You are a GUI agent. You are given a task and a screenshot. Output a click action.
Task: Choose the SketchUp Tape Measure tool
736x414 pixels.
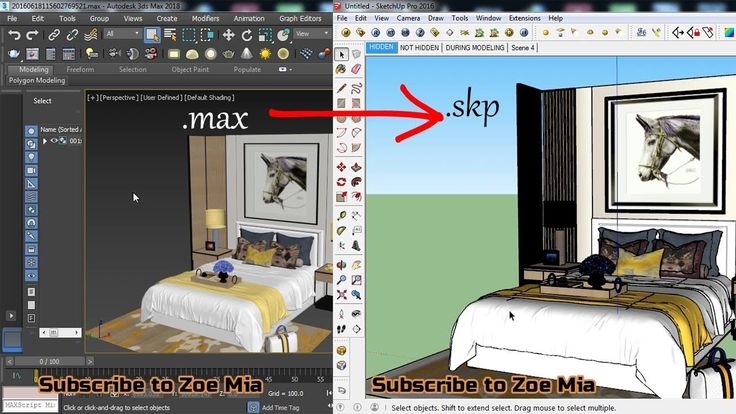pos(341,215)
